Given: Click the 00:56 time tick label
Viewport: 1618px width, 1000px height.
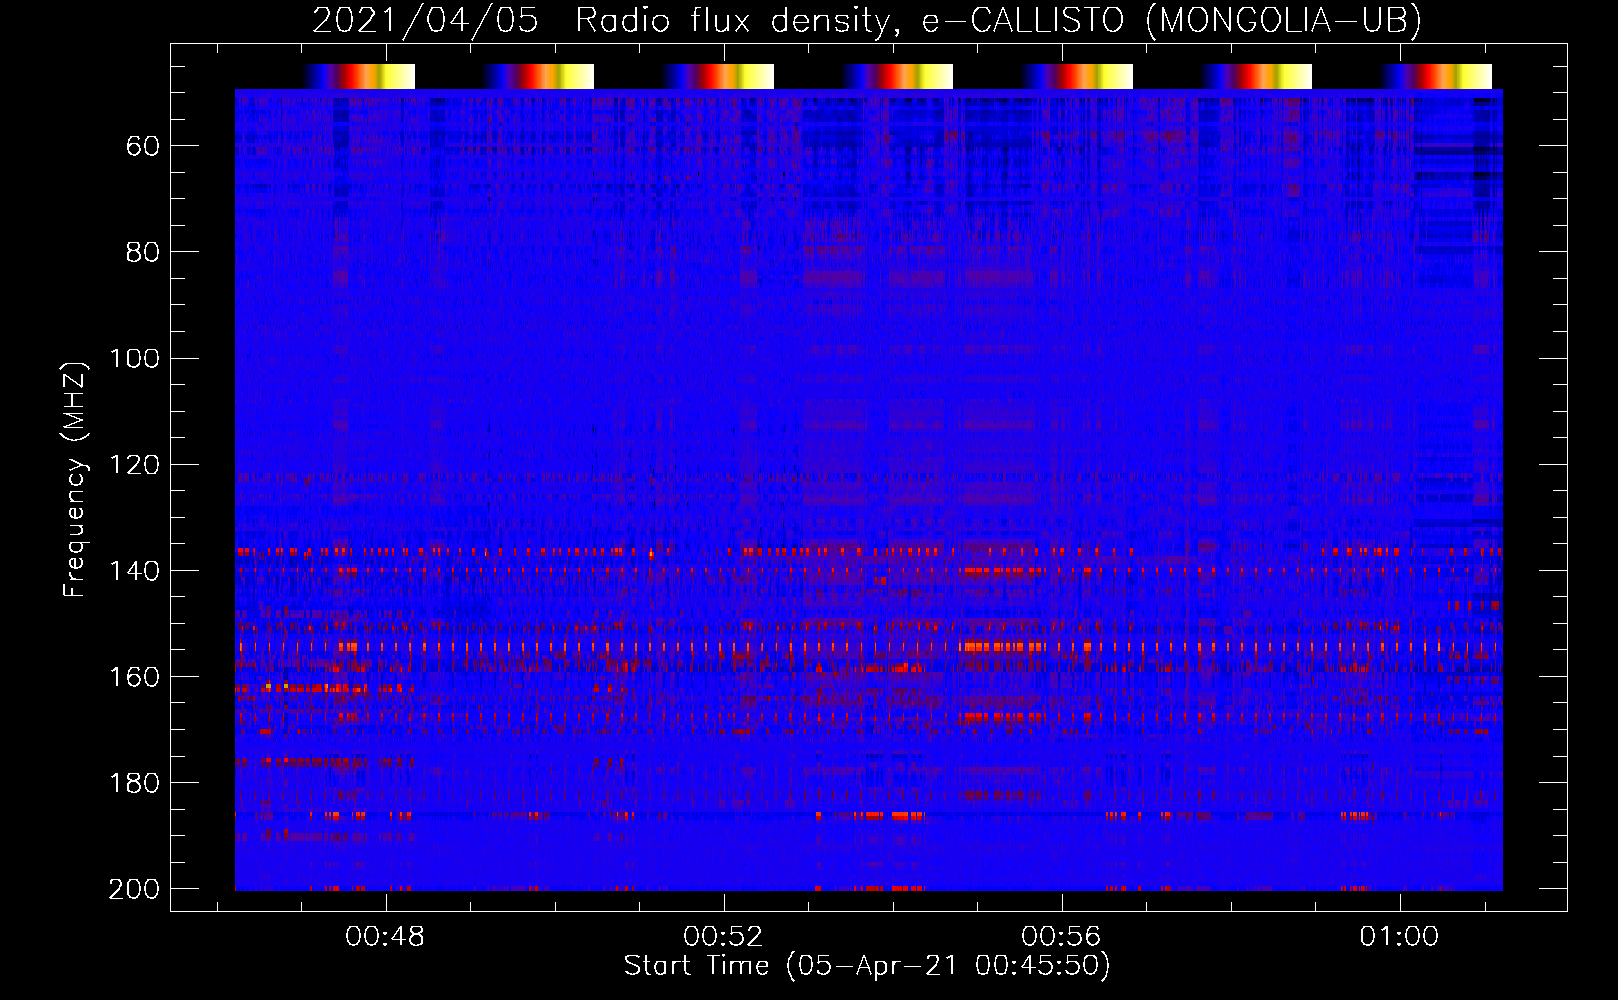Looking at the screenshot, I should pyautogui.click(x=1061, y=937).
